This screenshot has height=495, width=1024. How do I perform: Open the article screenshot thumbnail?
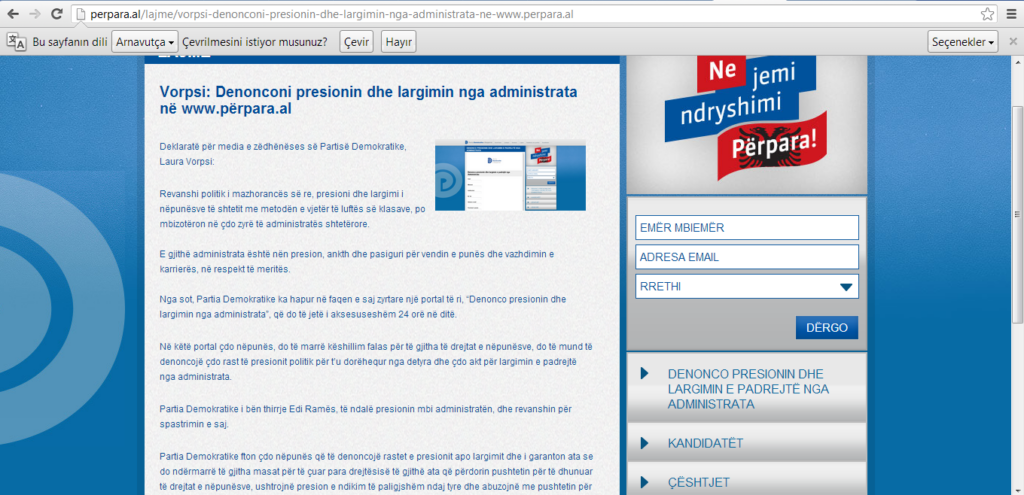coord(510,175)
